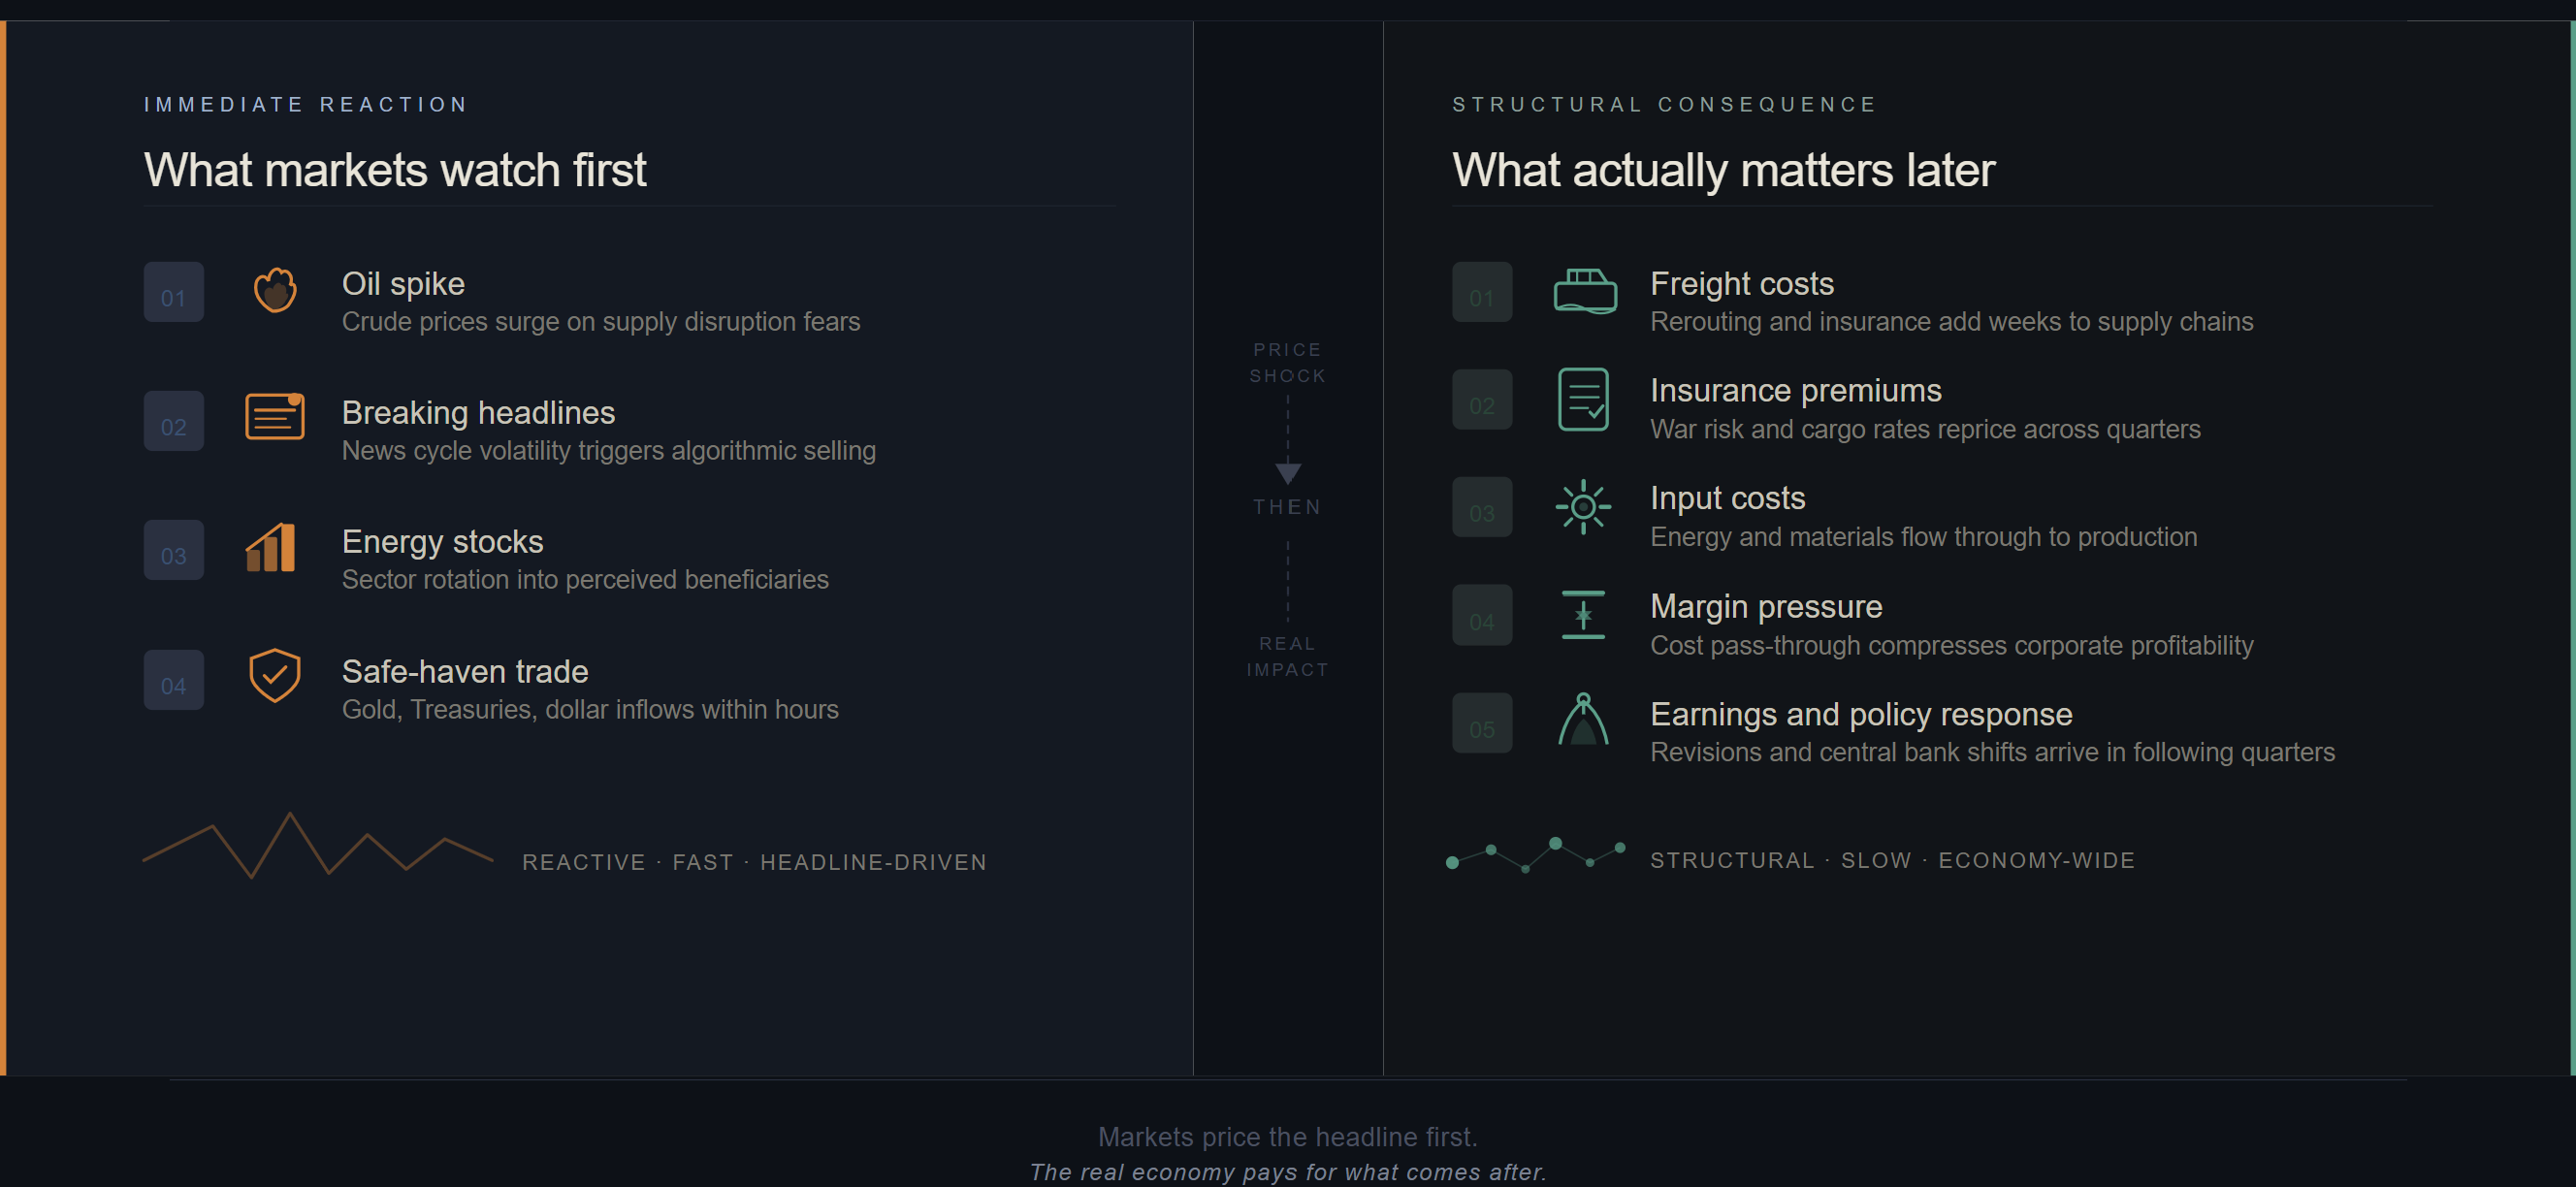Click the IMMEDIATE REACTION section label
The height and width of the screenshot is (1187, 2576).
click(306, 105)
